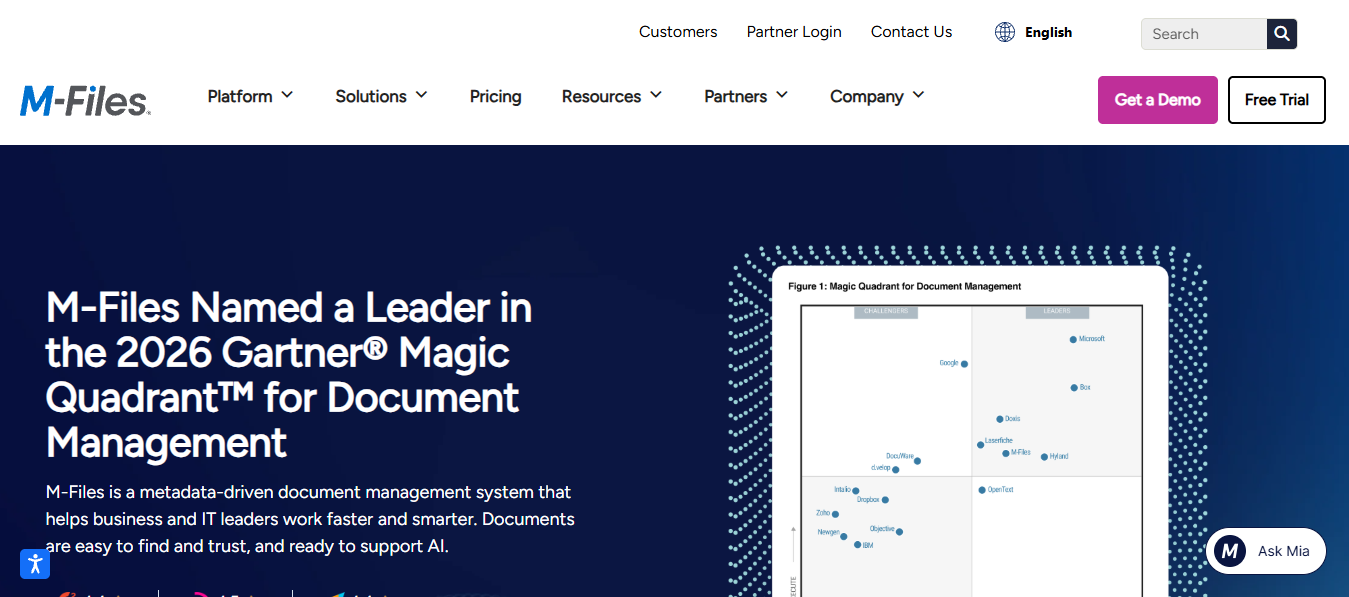Click the Get a Demo button
The width and height of the screenshot is (1349, 597).
pos(1158,100)
